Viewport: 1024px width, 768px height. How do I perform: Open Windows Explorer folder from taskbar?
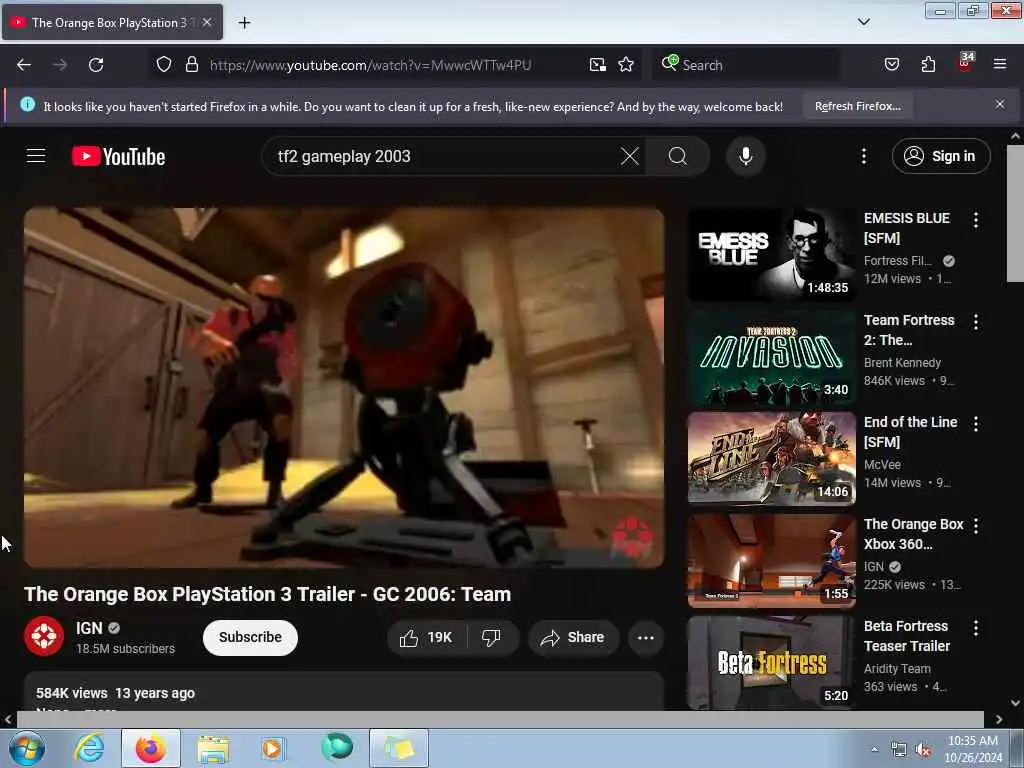coord(213,748)
